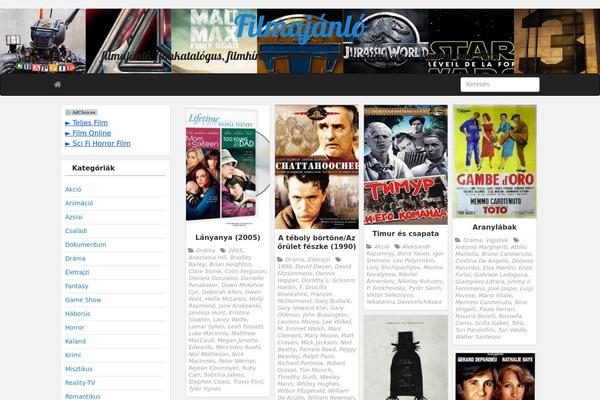Open the Timur és csapata title link
Viewport: 600px width, 400px height.
pos(406,233)
